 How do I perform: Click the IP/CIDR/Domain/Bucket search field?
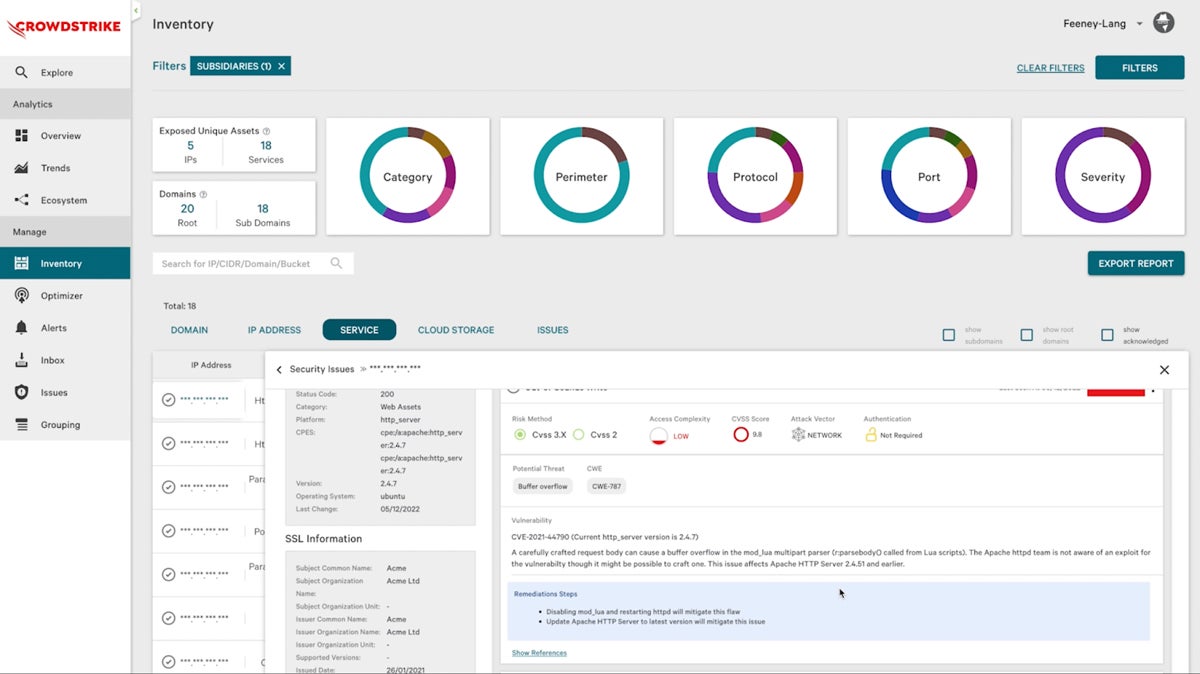pos(243,264)
